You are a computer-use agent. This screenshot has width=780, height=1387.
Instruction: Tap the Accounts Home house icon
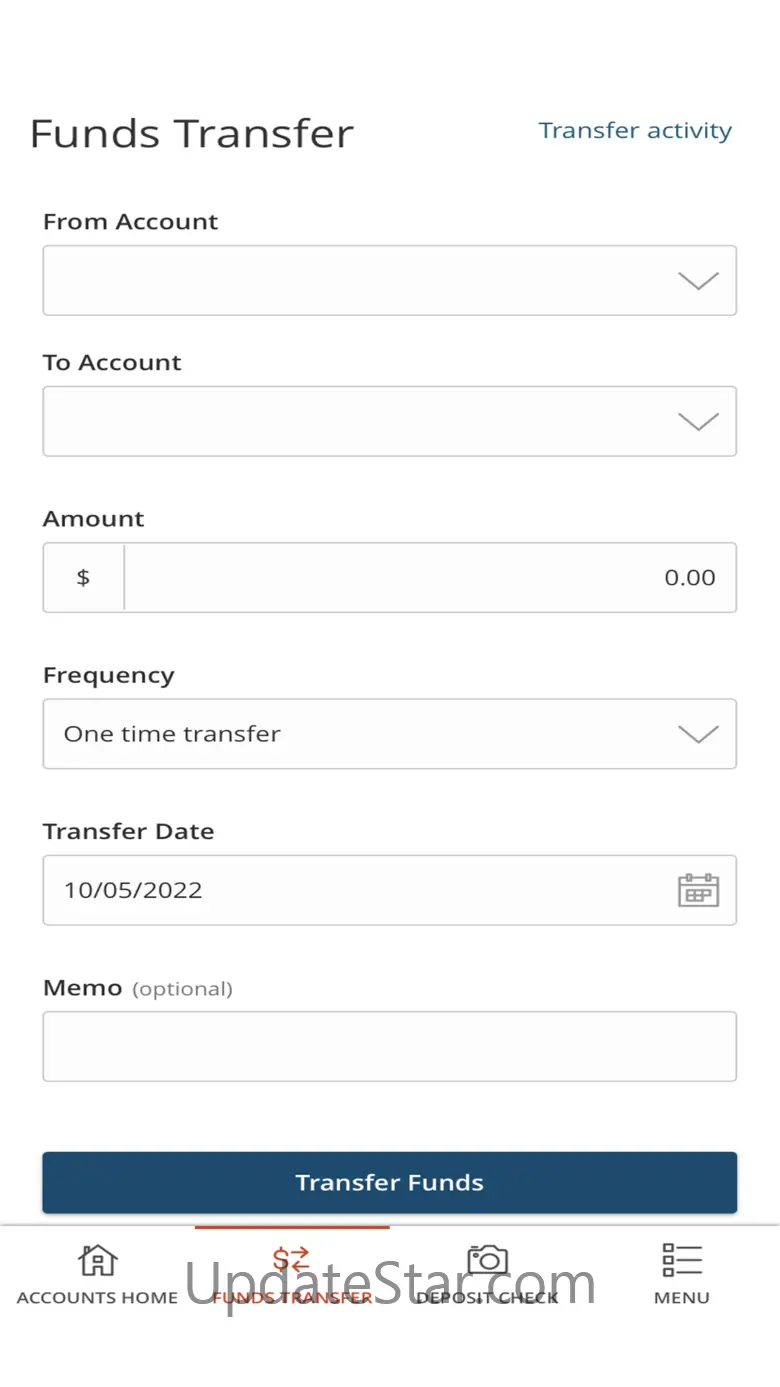click(x=97, y=1261)
